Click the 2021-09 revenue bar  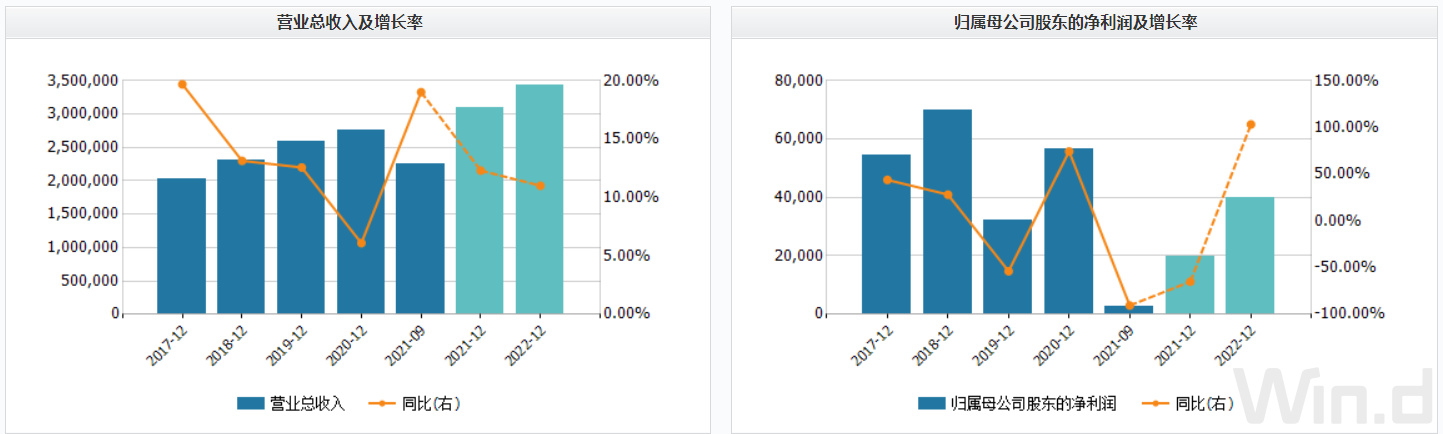tap(420, 238)
